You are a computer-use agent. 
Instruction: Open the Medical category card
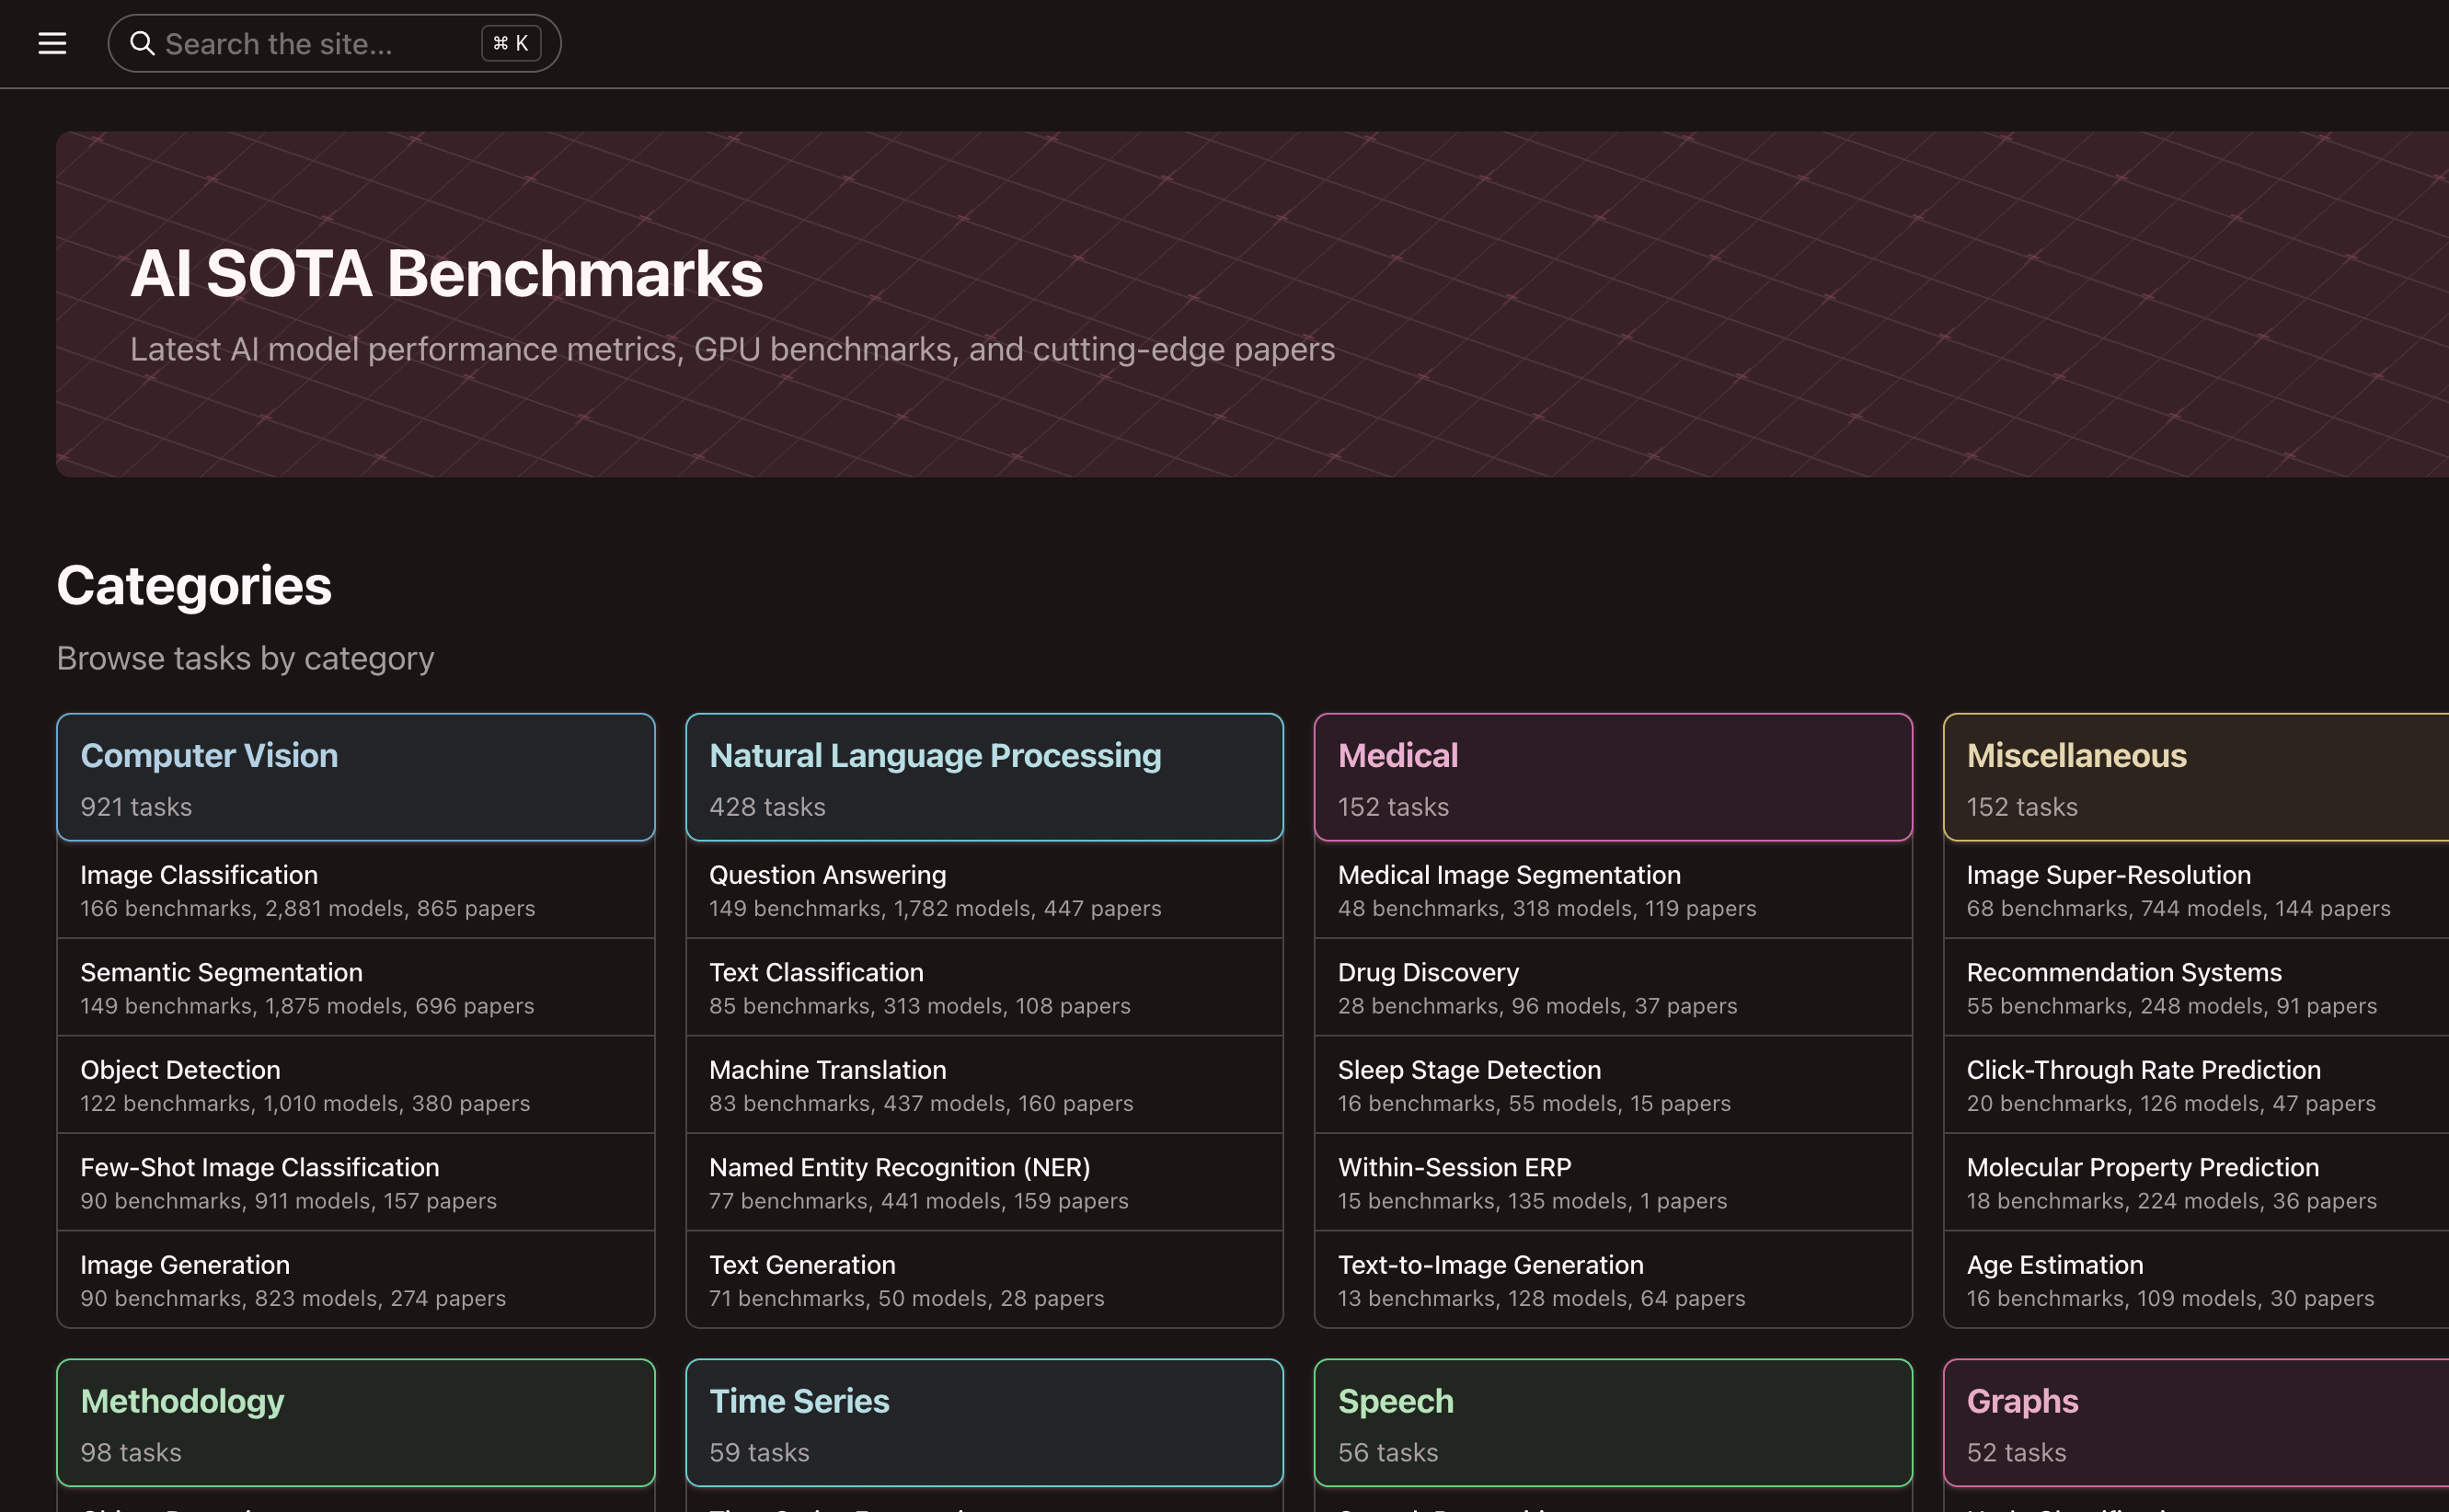point(1612,777)
